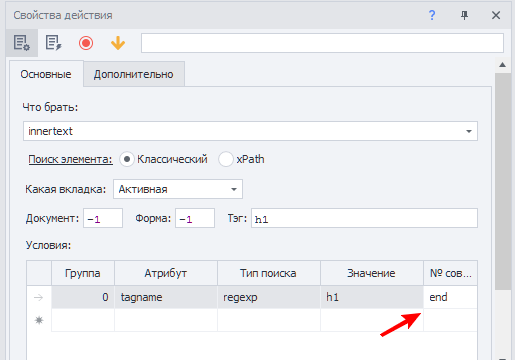This screenshot has height=360, width=515.
Task: Select the end match number cell
Action: point(450,297)
